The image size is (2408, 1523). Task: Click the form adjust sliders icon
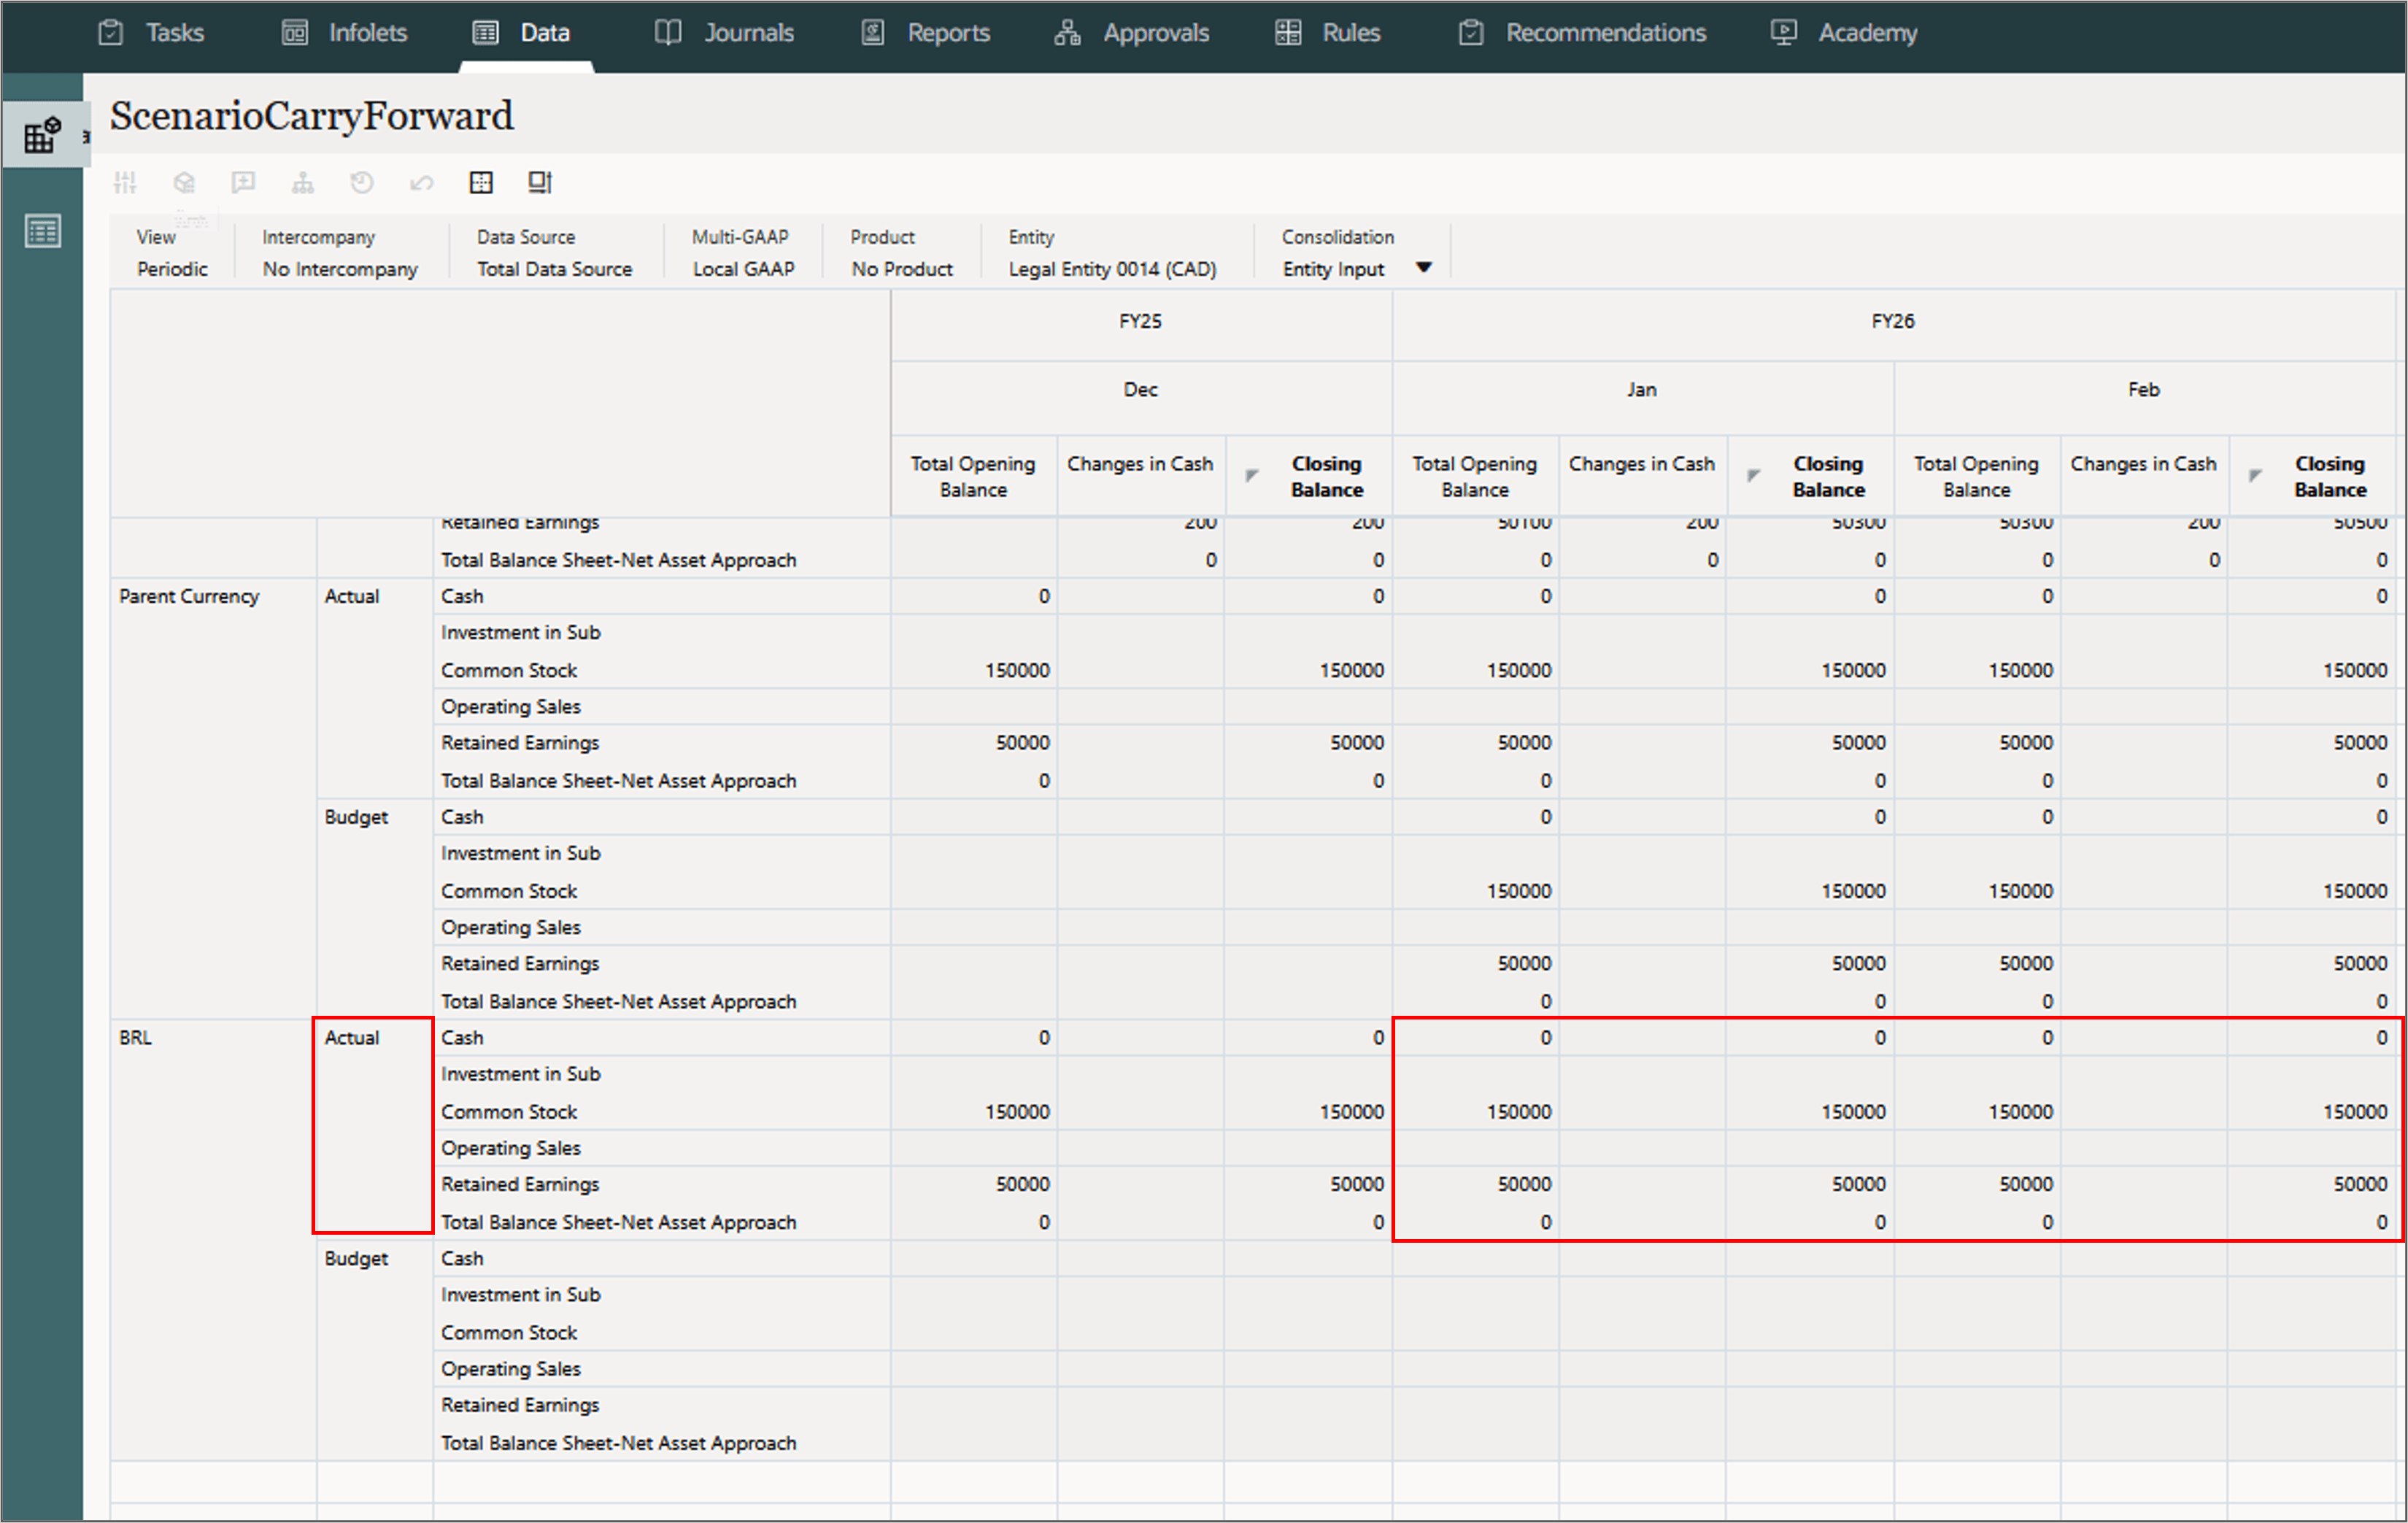[125, 182]
